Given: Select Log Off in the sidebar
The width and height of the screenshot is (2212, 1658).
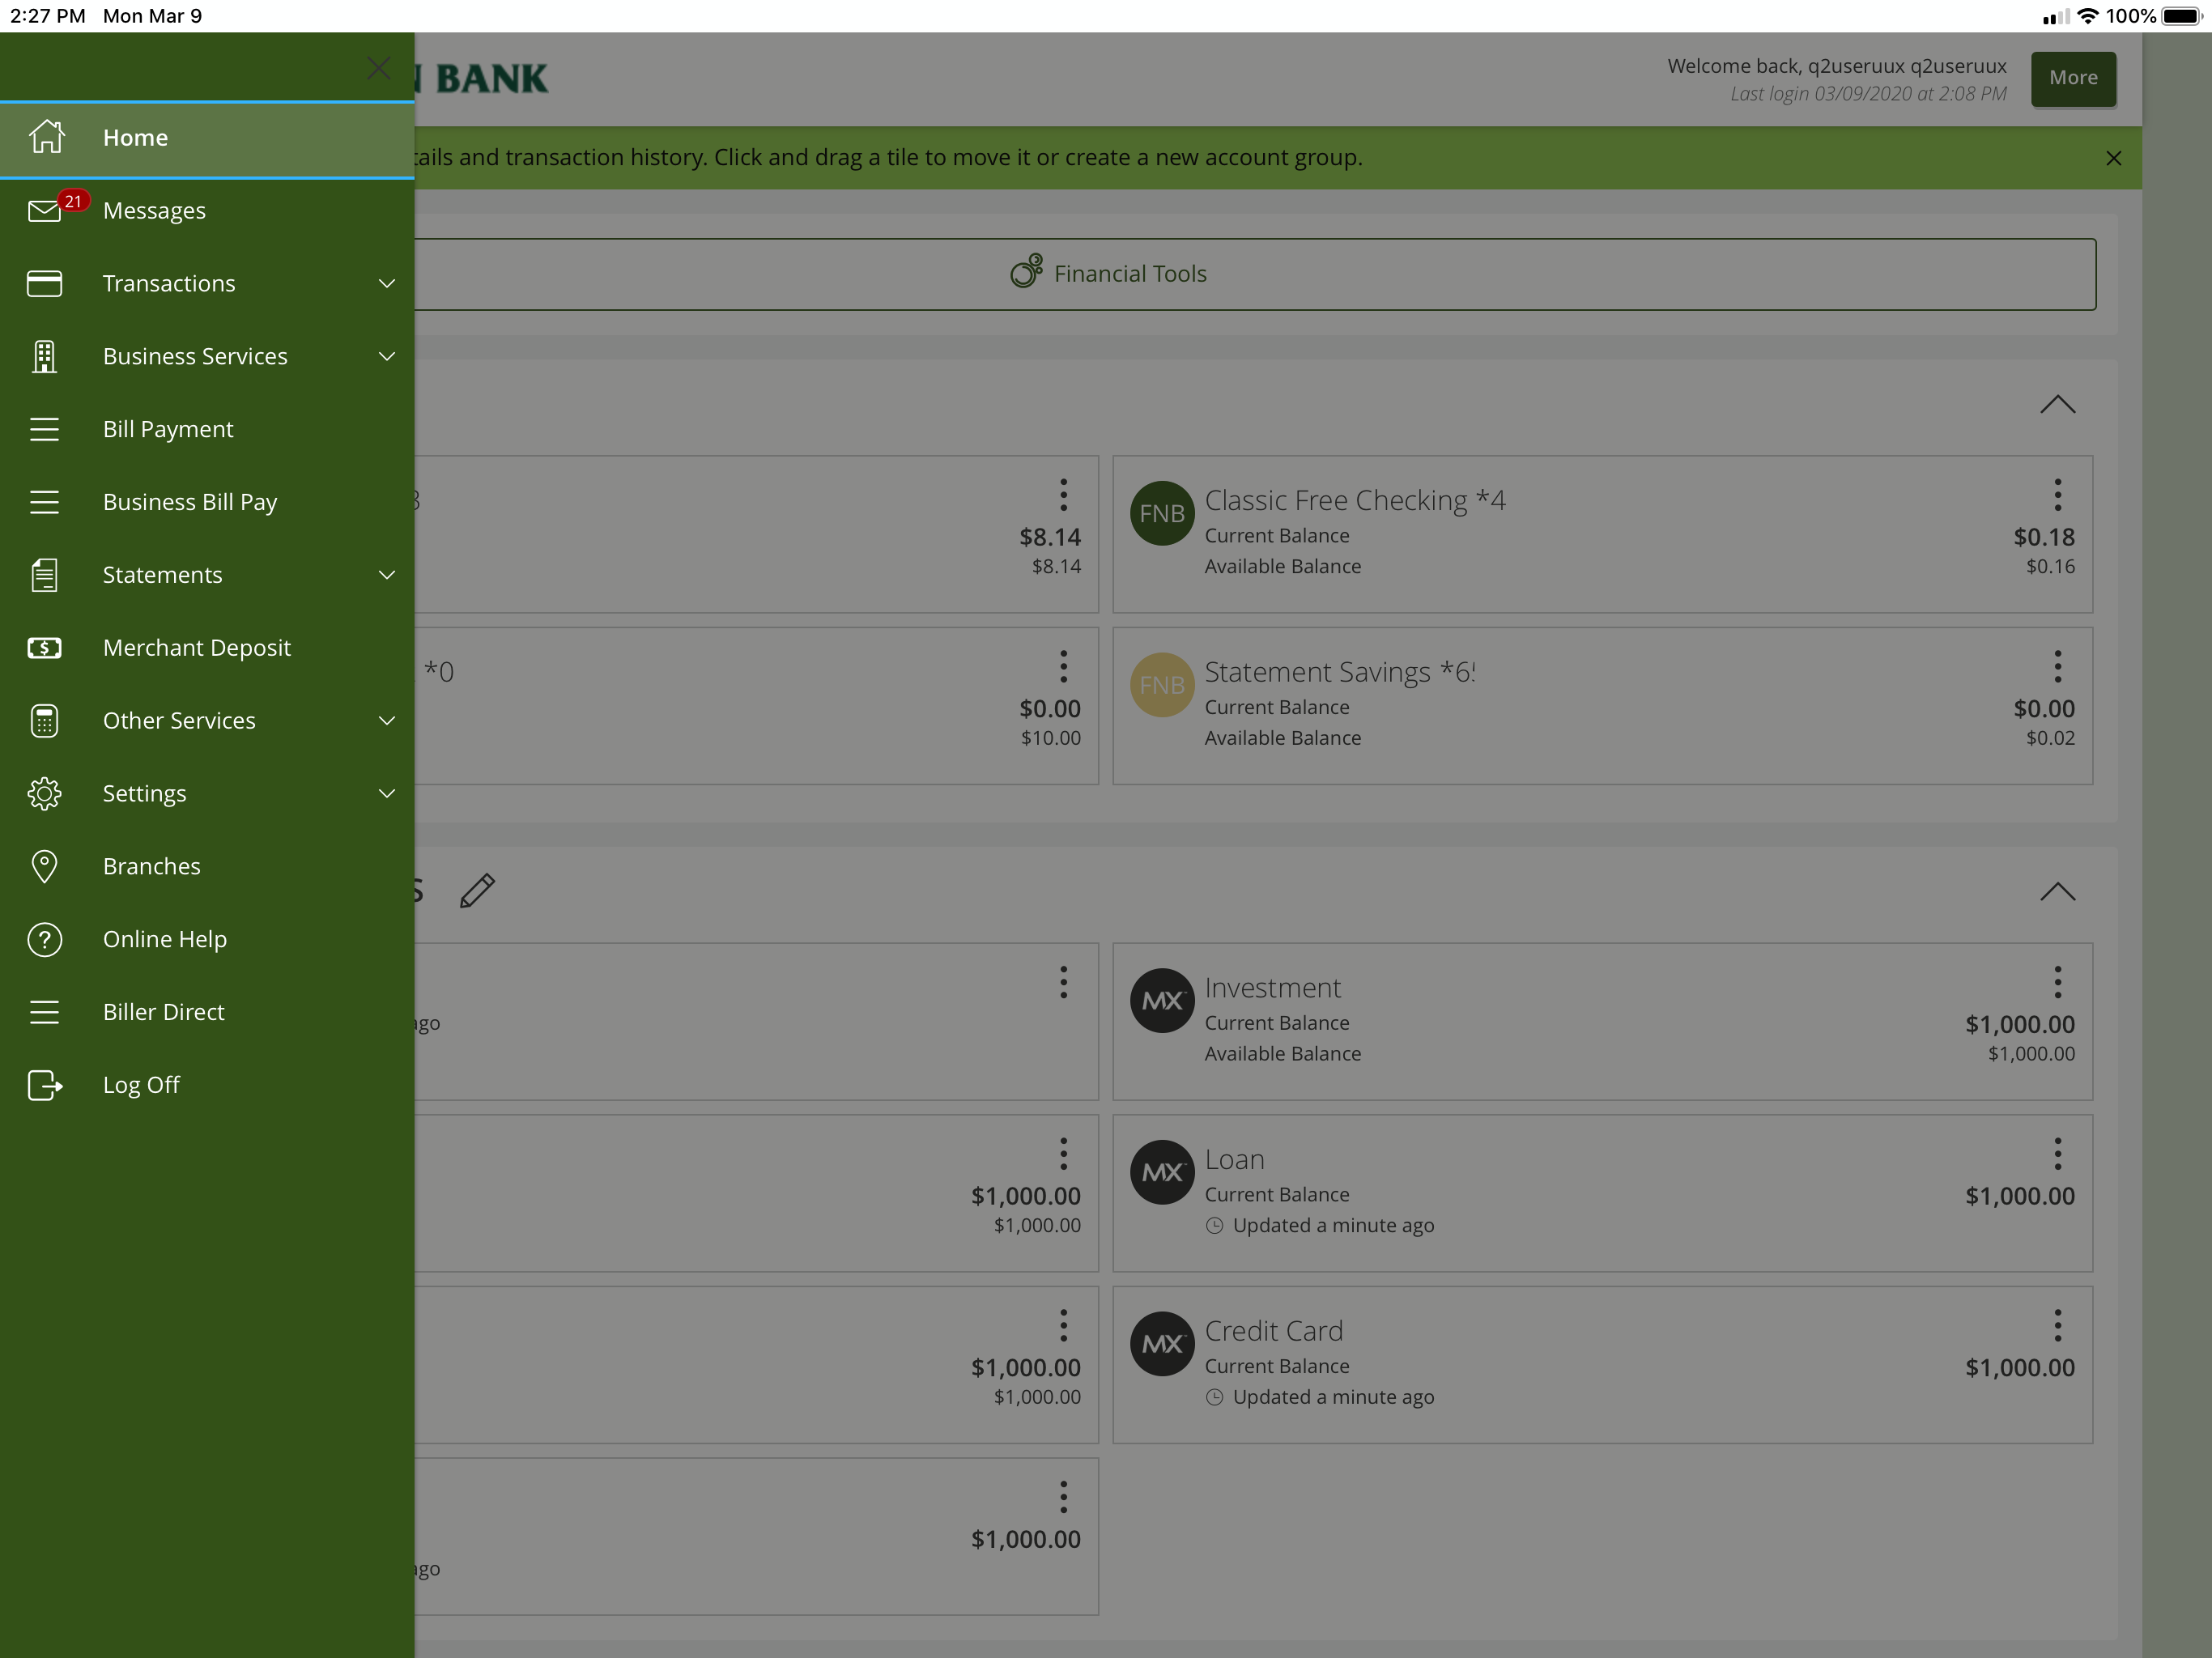Looking at the screenshot, I should (x=207, y=1085).
